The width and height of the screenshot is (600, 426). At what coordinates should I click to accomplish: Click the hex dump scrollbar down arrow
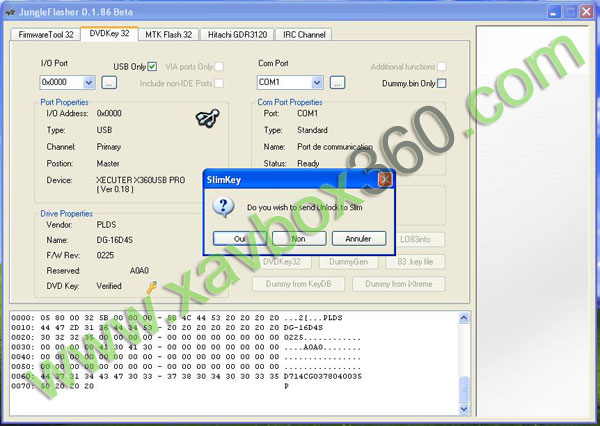point(463,409)
